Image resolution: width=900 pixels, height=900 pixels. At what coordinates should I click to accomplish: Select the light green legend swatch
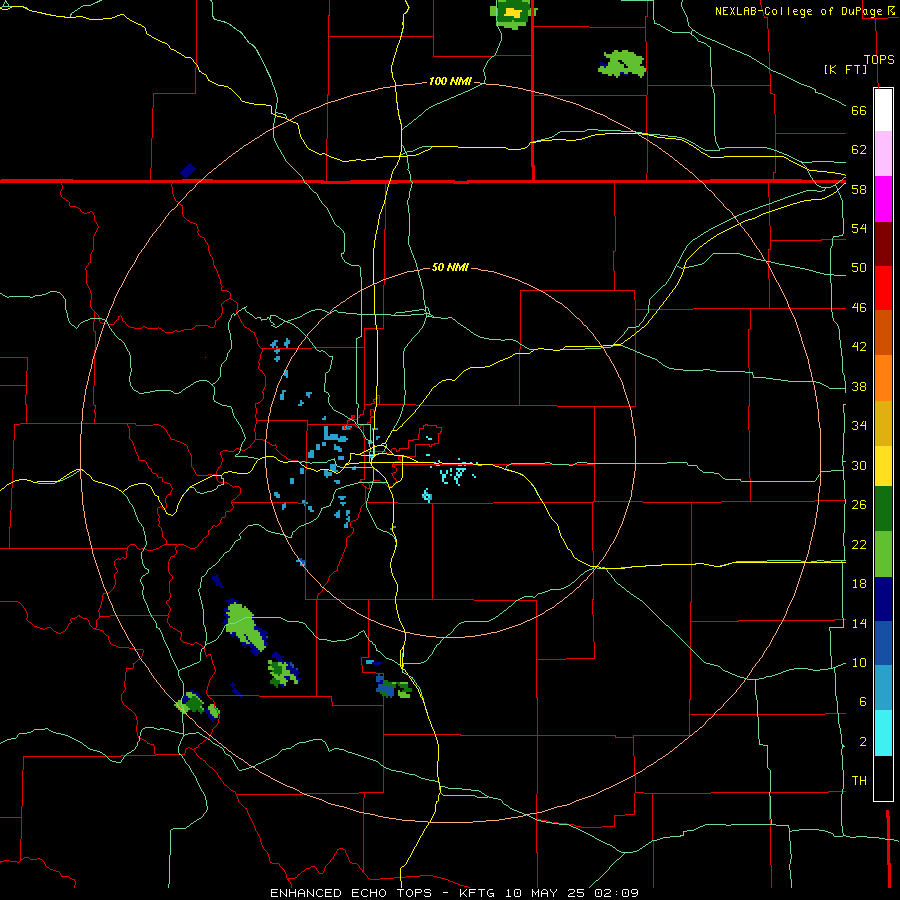(x=883, y=554)
